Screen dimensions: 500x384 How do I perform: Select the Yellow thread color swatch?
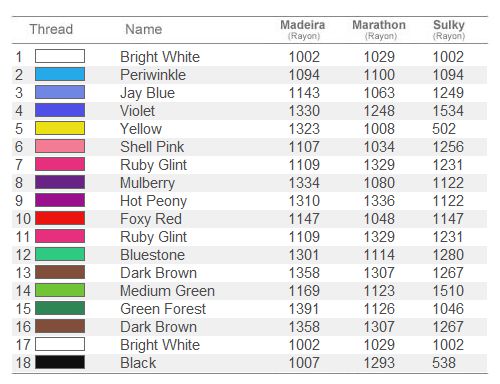coord(60,128)
